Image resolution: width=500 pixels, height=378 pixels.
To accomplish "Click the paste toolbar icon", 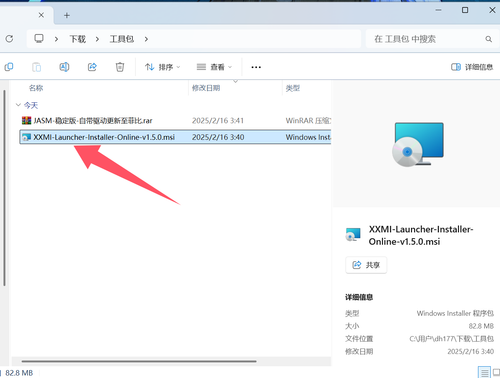I will point(36,67).
